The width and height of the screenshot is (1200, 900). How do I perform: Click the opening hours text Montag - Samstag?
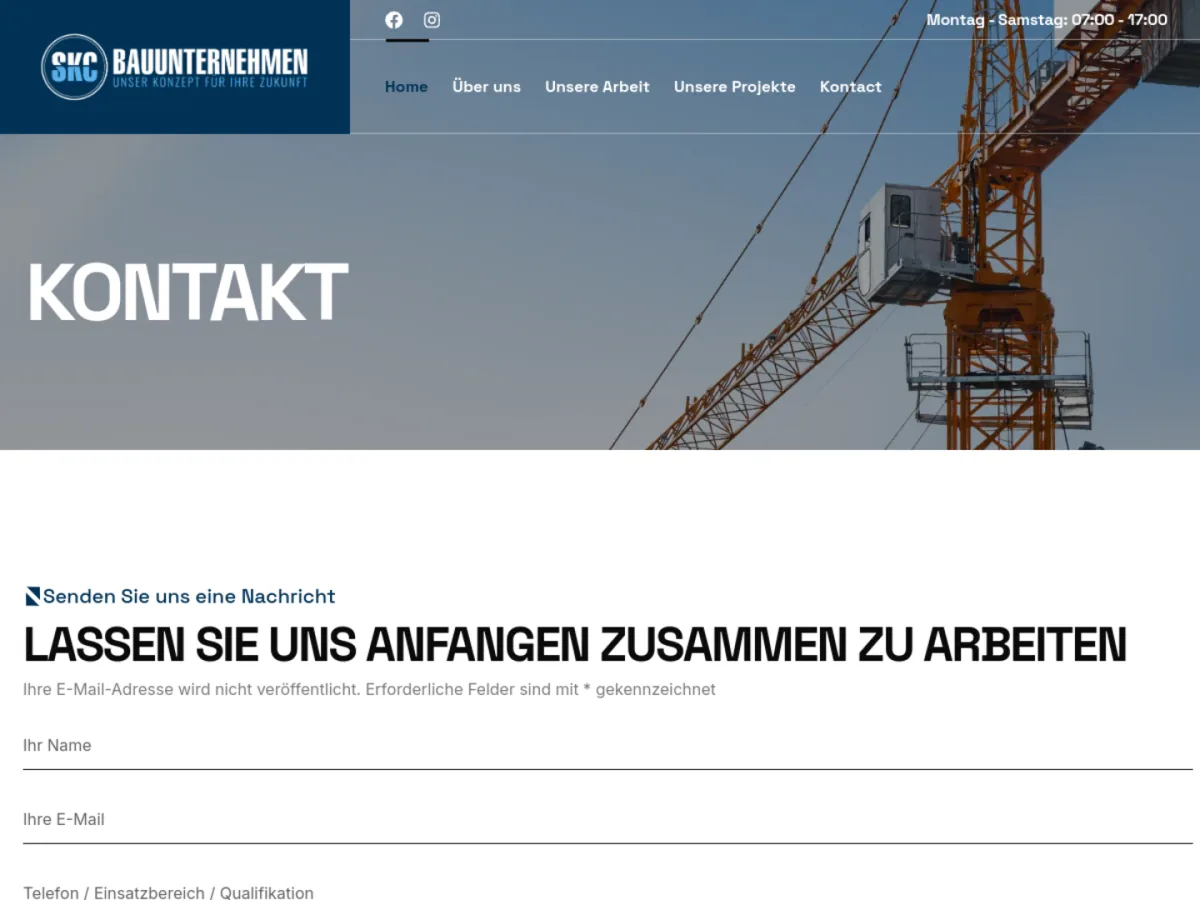pos(1047,20)
